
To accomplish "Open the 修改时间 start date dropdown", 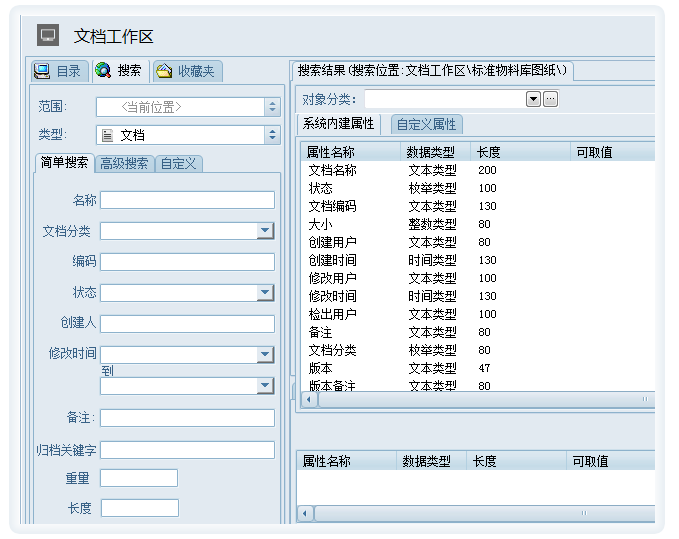I will coord(265,355).
